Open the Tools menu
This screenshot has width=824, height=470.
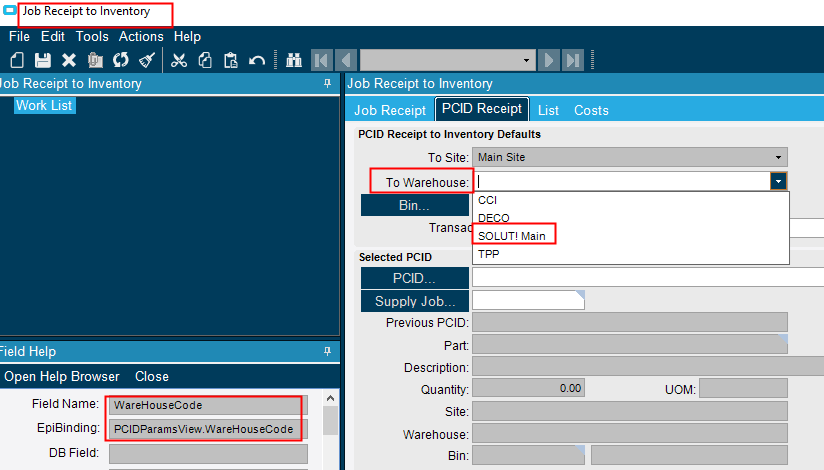[92, 36]
